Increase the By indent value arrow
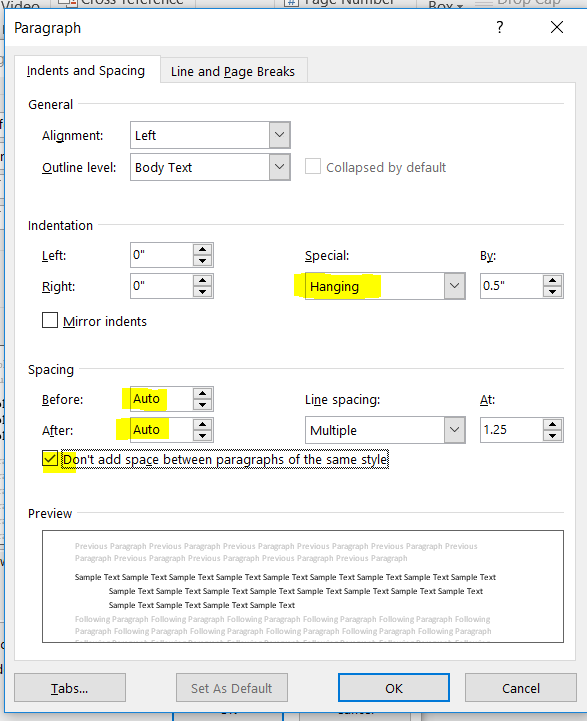587x721 pixels. 552,280
